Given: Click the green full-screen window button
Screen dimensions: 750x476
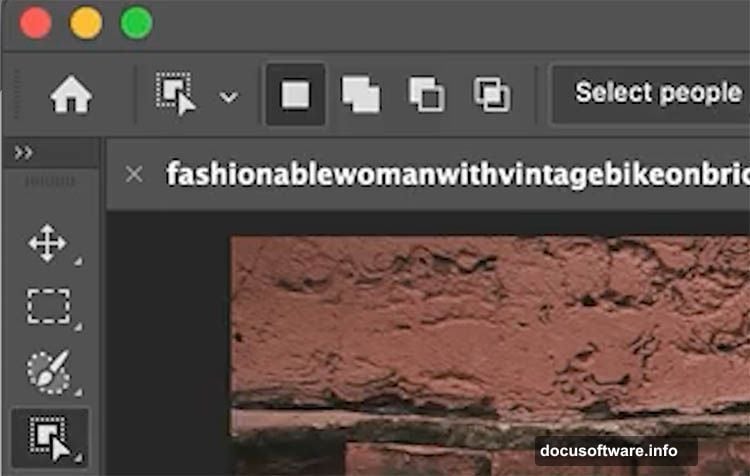Looking at the screenshot, I should coord(136,23).
